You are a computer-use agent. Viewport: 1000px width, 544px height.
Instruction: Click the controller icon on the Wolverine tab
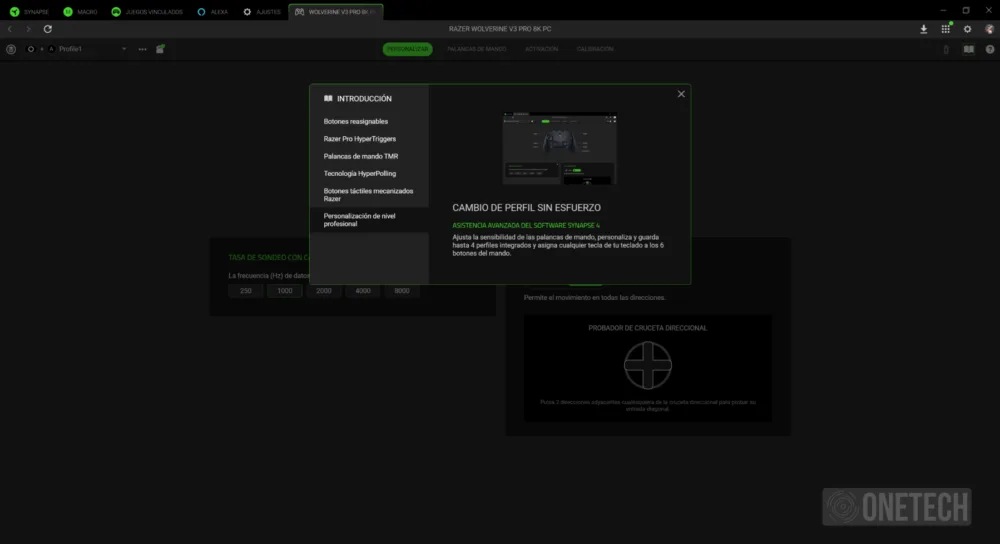tap(299, 11)
